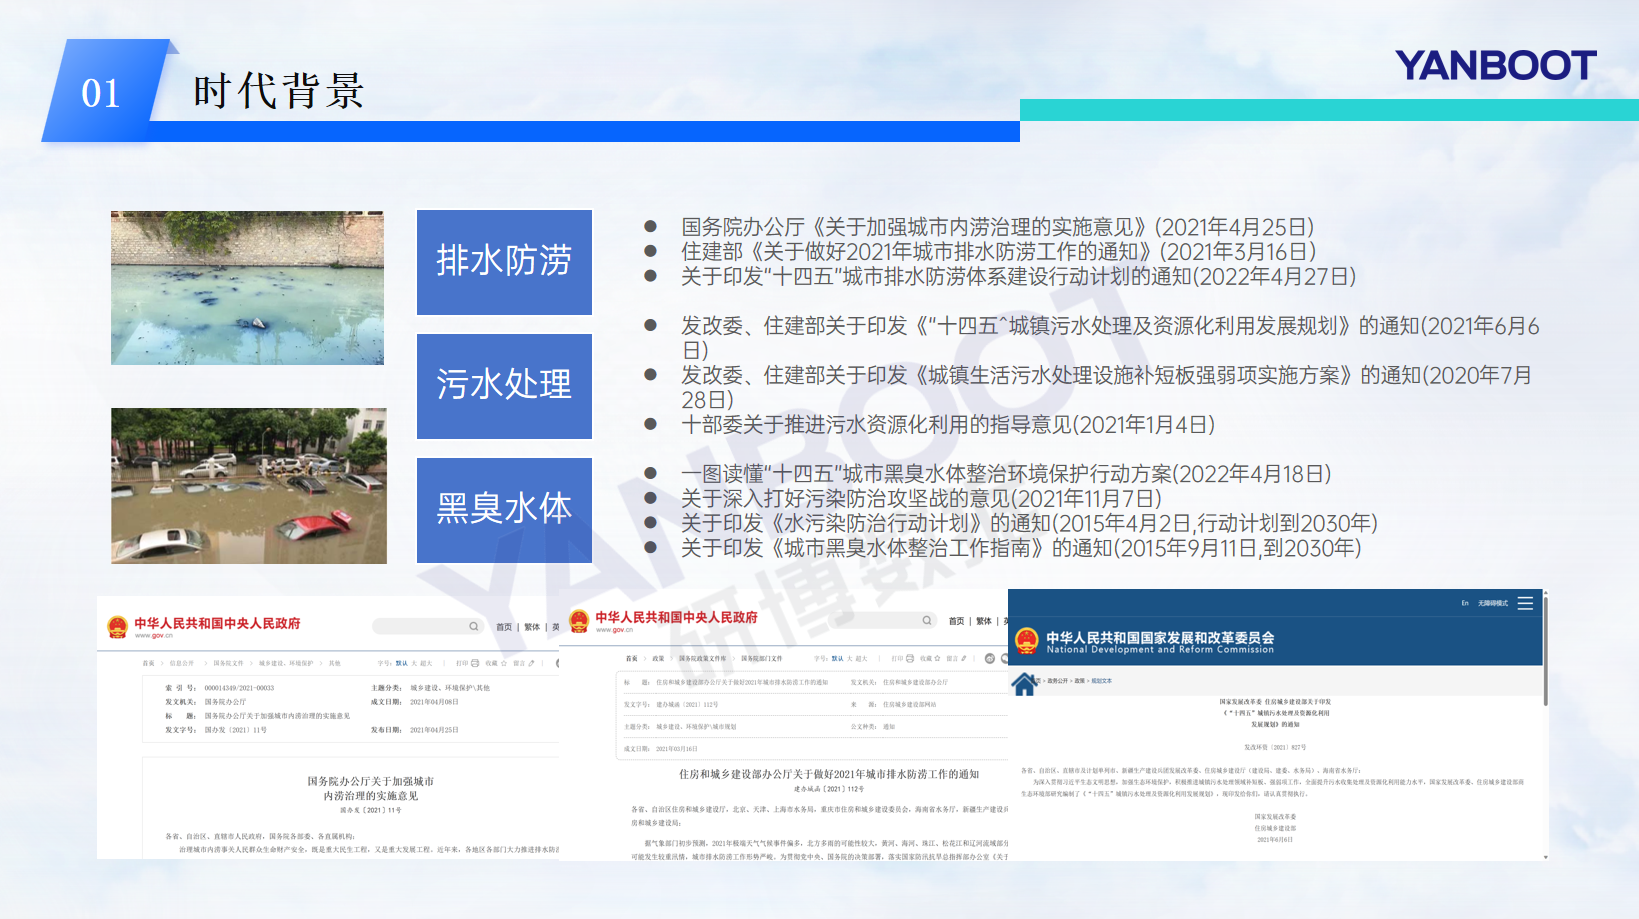Open 首页 link on the left gov.cn page

pyautogui.click(x=504, y=627)
